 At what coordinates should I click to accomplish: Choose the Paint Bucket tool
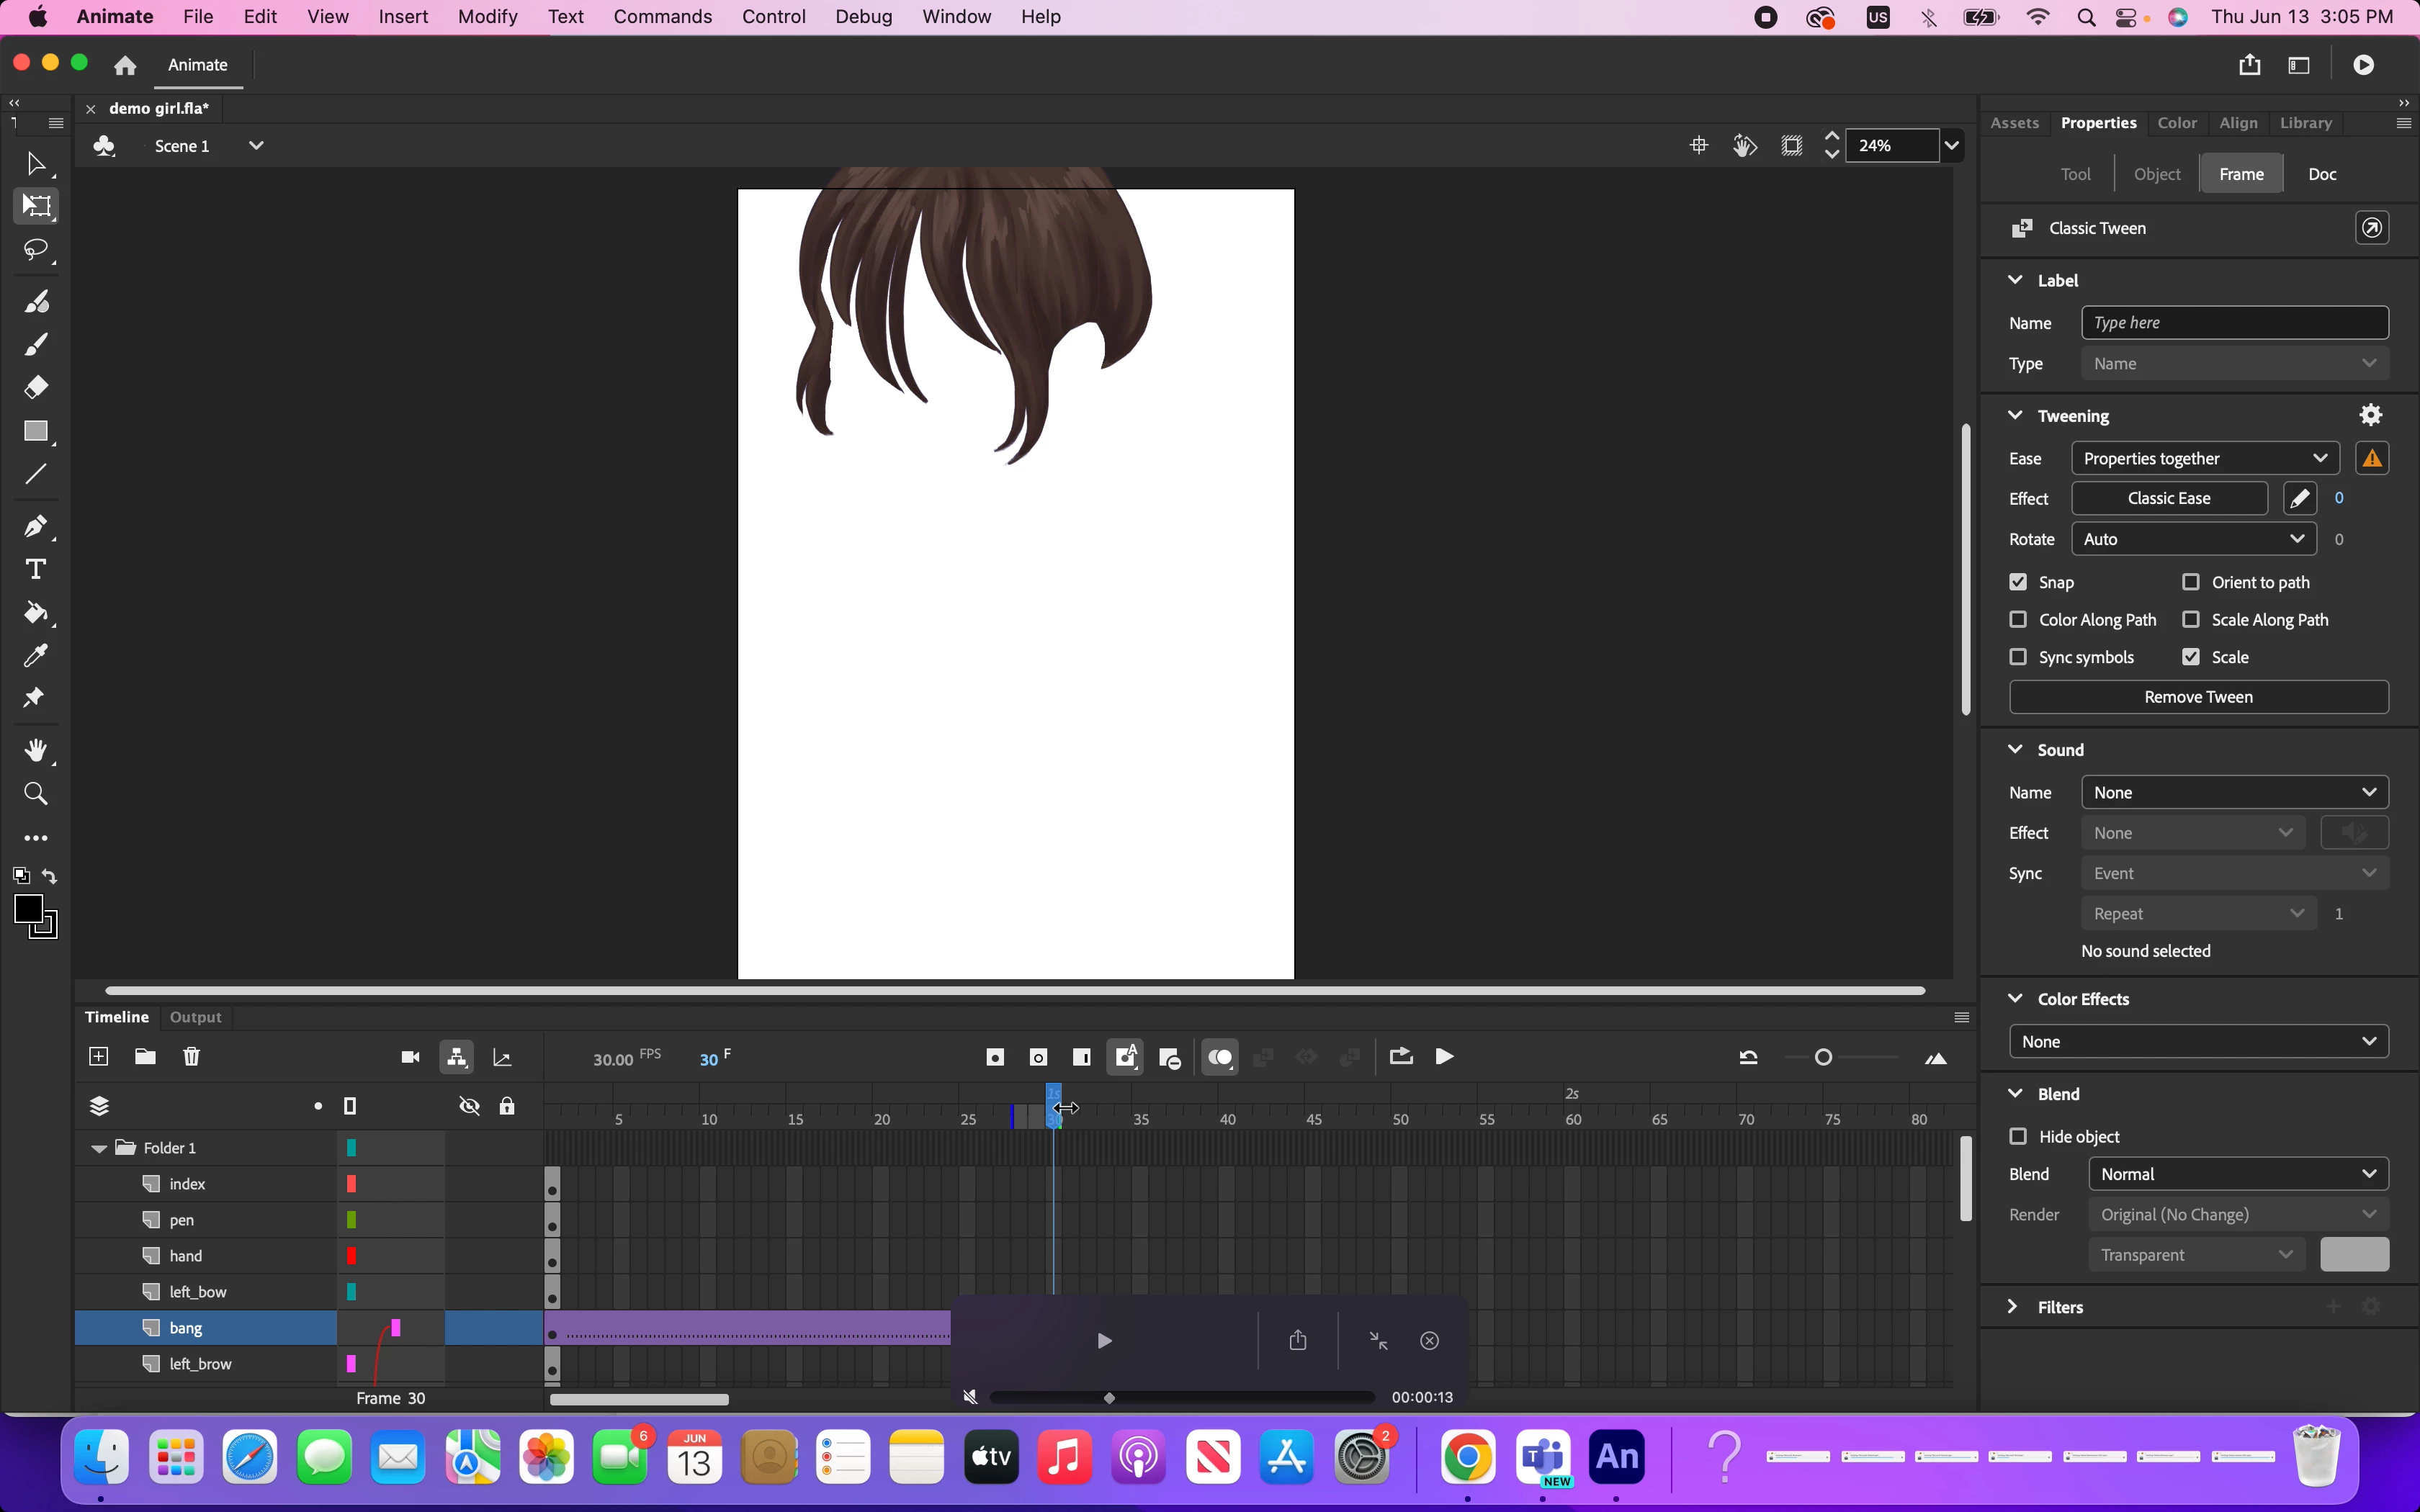pyautogui.click(x=36, y=613)
